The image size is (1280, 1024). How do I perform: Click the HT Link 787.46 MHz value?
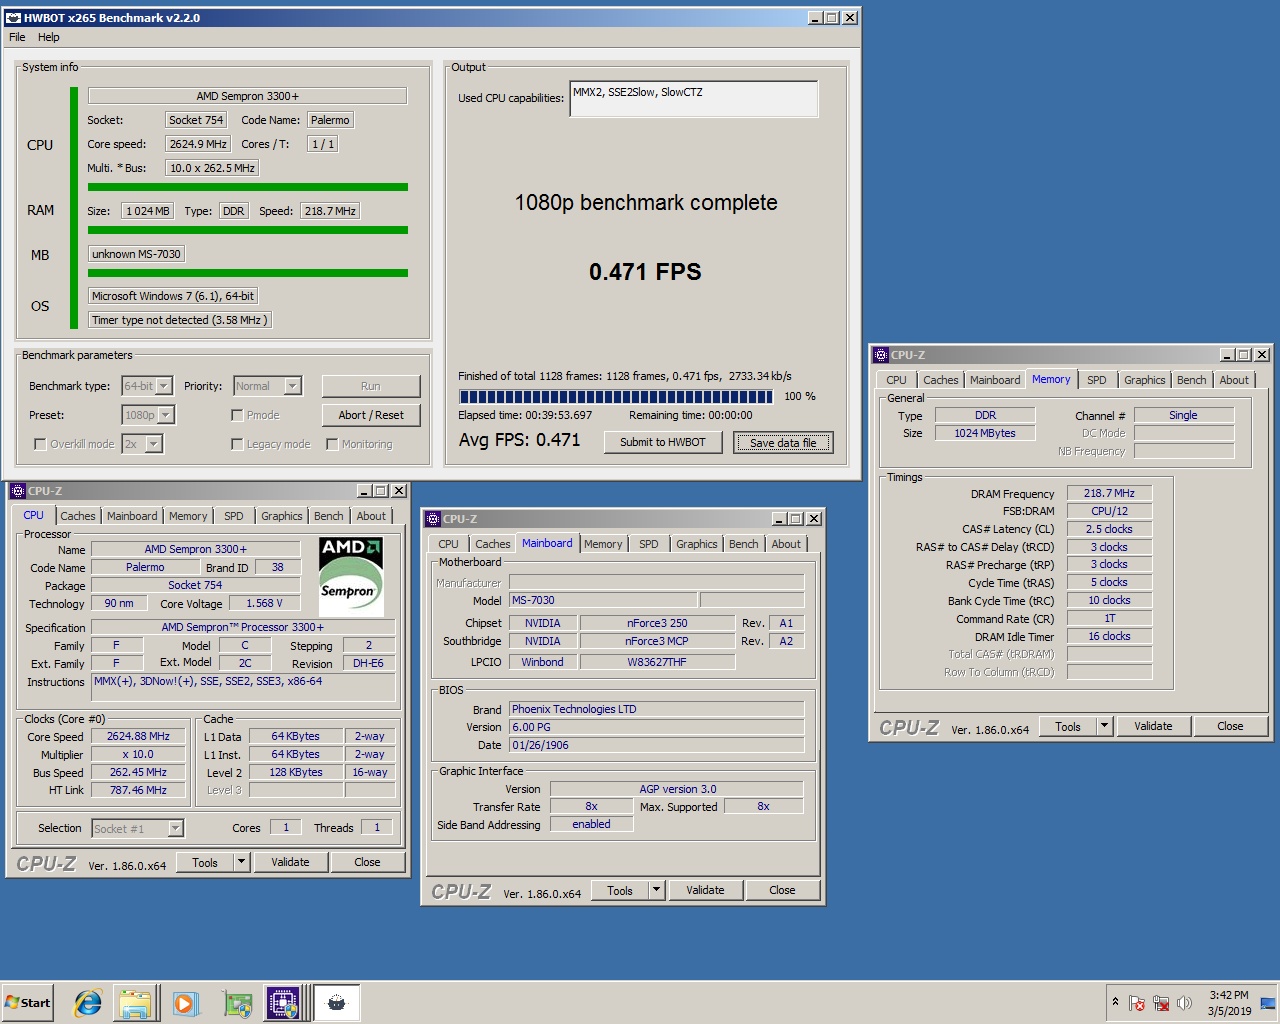pos(138,790)
